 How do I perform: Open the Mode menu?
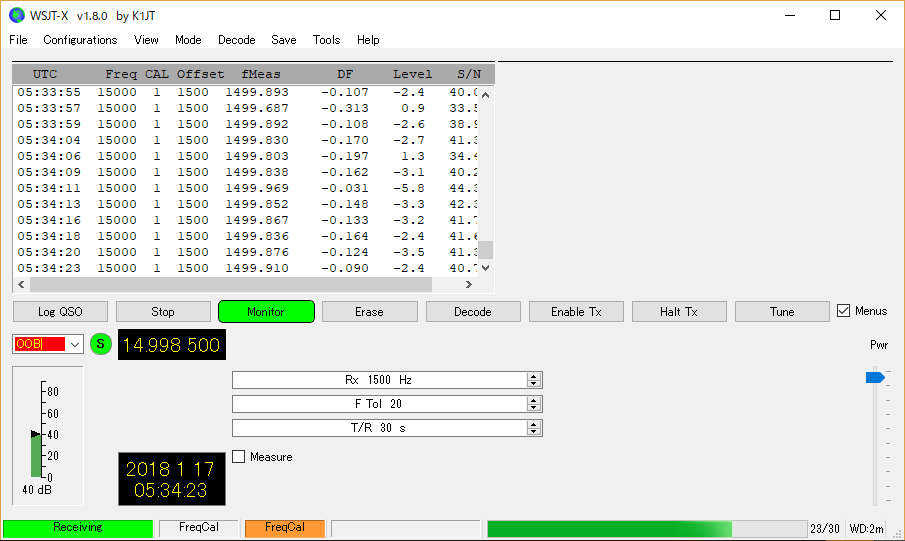point(188,40)
